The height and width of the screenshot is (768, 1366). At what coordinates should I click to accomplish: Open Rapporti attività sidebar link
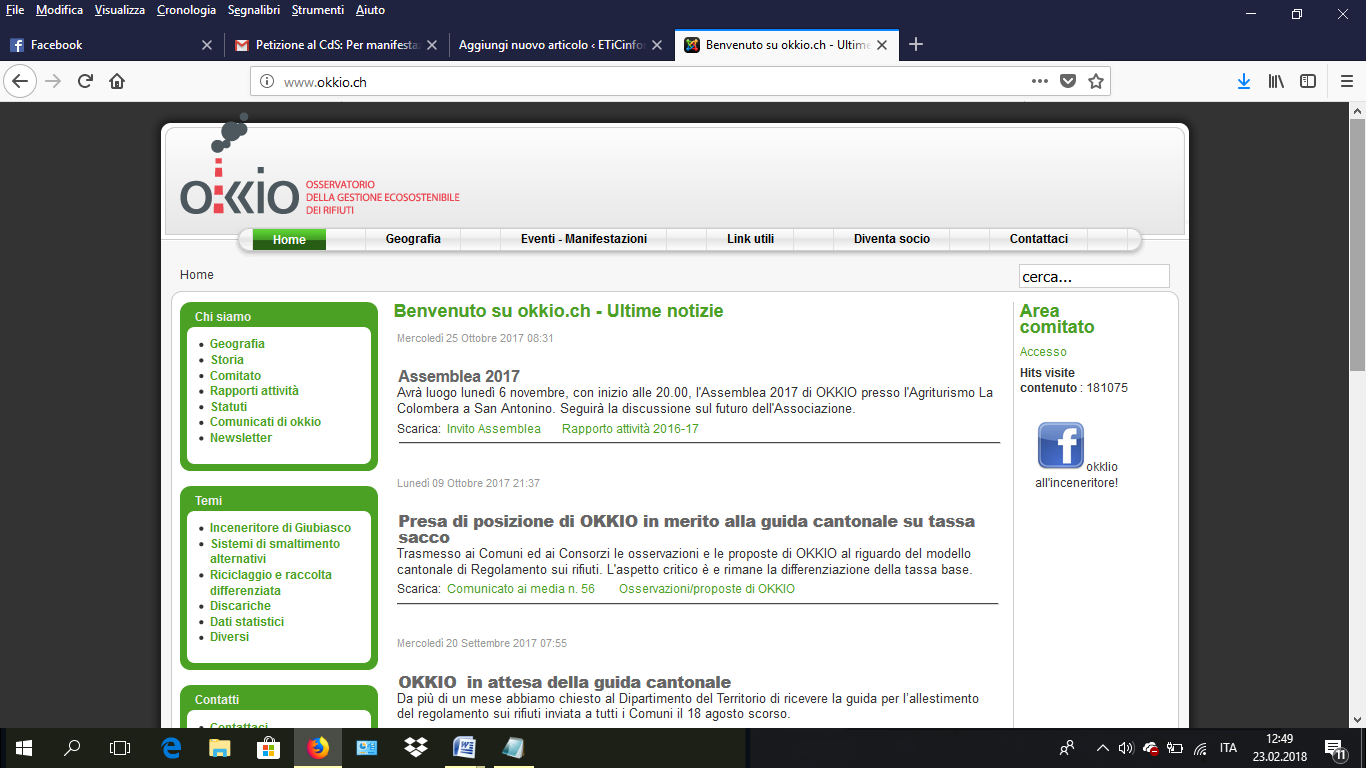coord(254,391)
